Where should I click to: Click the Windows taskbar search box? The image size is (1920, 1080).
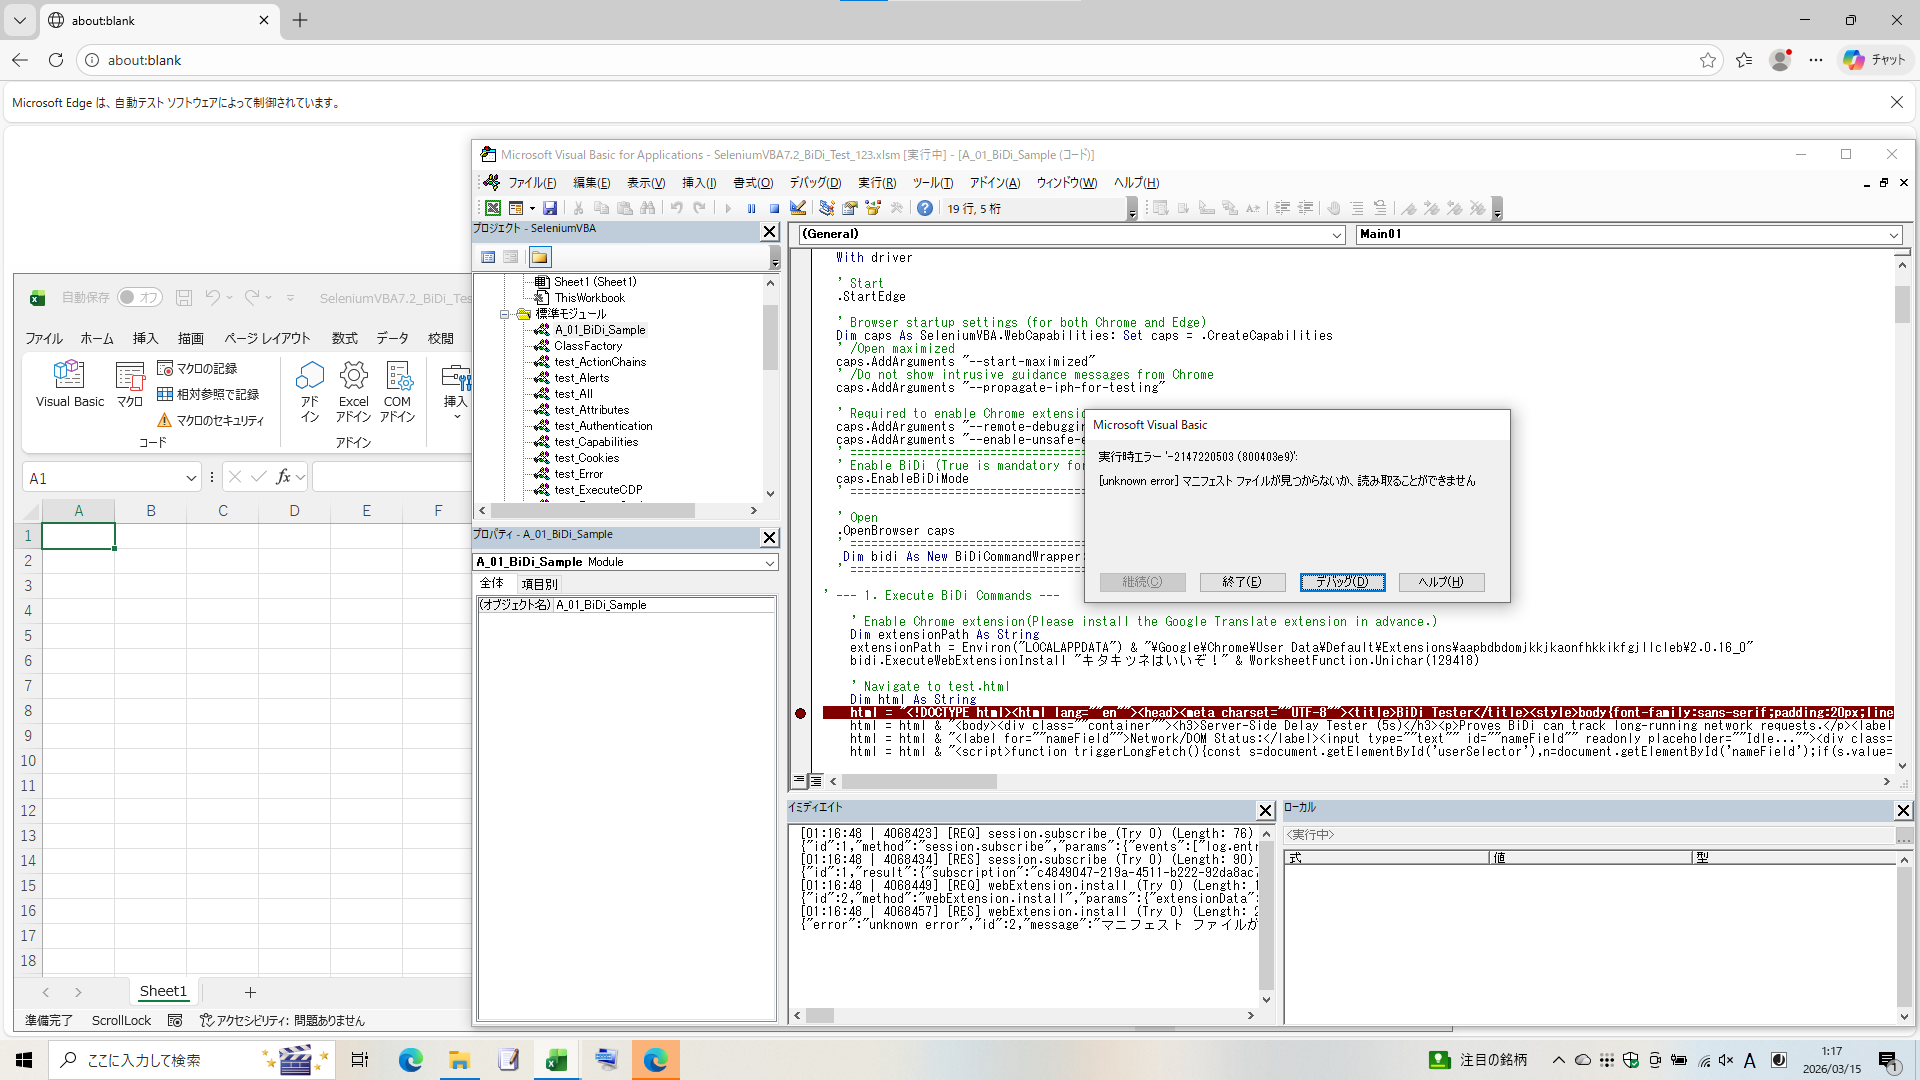coord(190,1060)
